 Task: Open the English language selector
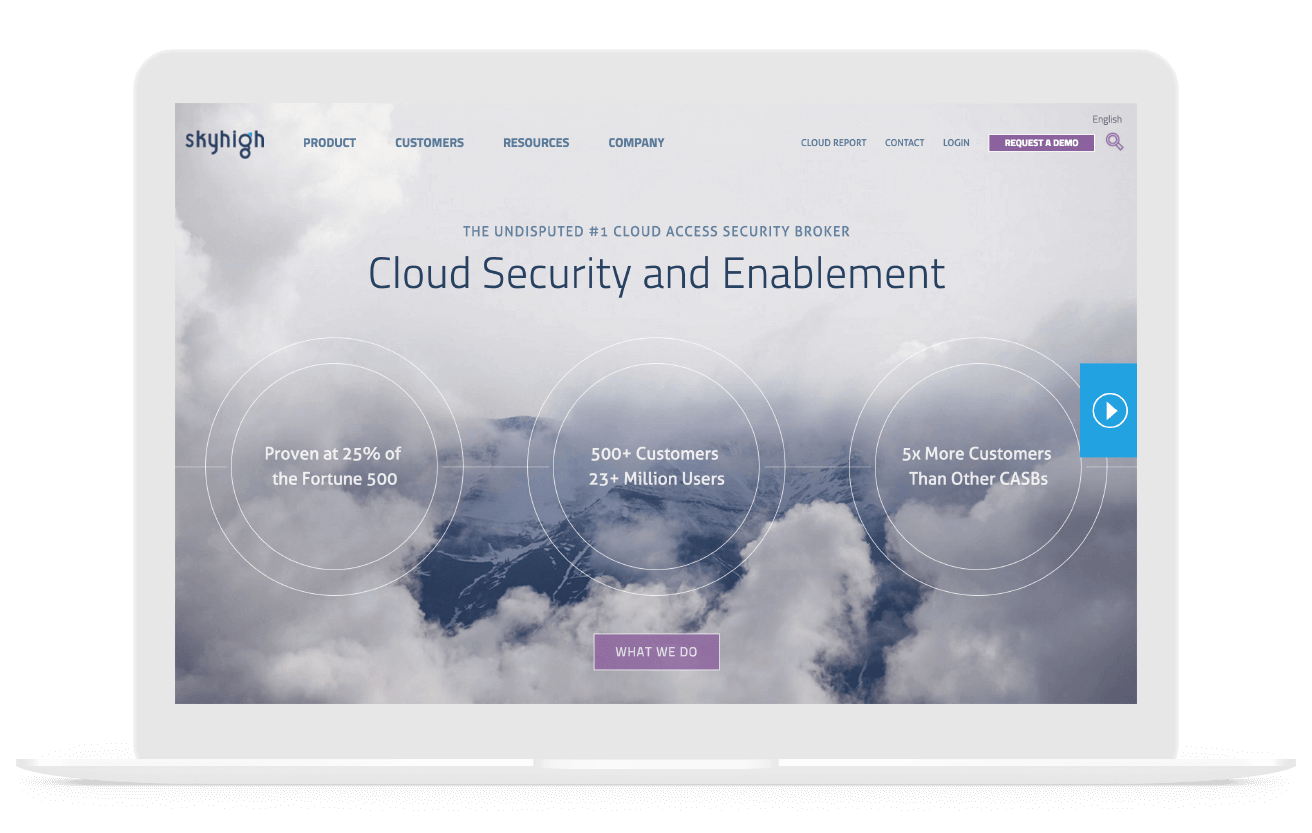1107,120
